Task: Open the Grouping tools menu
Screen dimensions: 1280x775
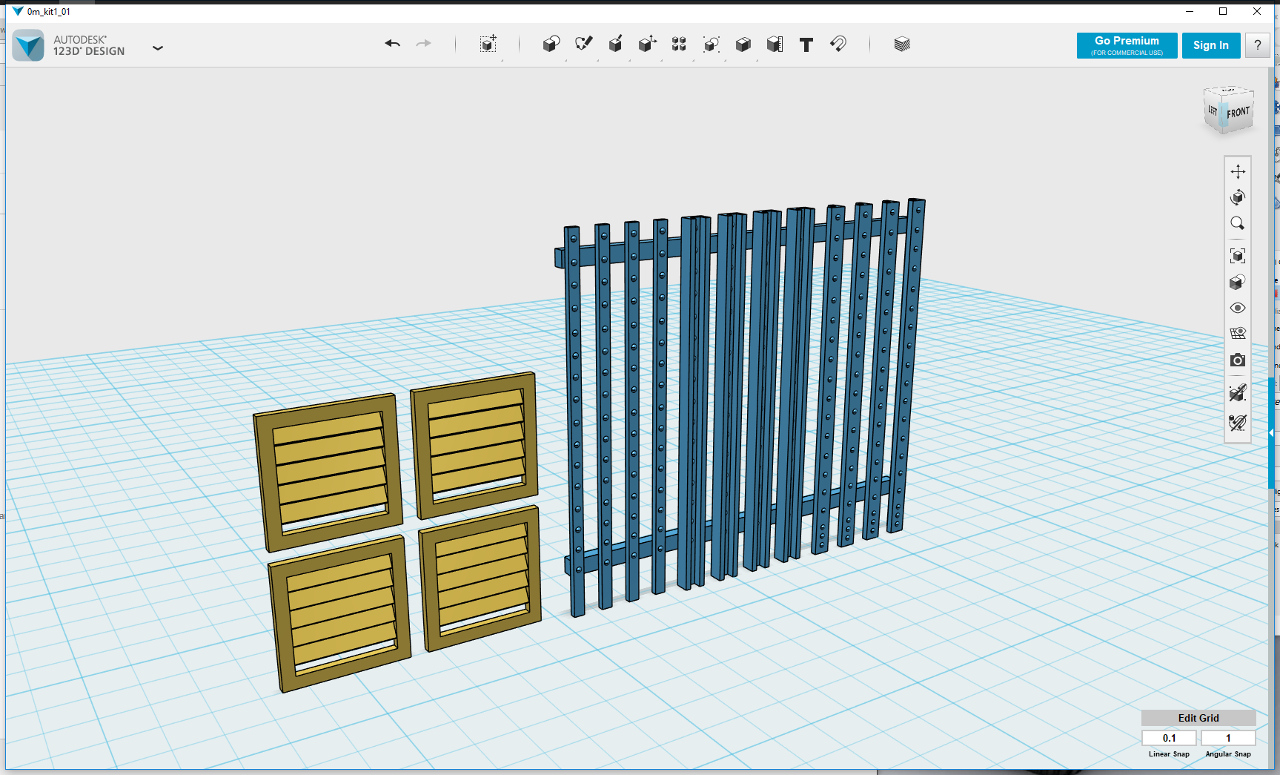Action: (x=711, y=44)
